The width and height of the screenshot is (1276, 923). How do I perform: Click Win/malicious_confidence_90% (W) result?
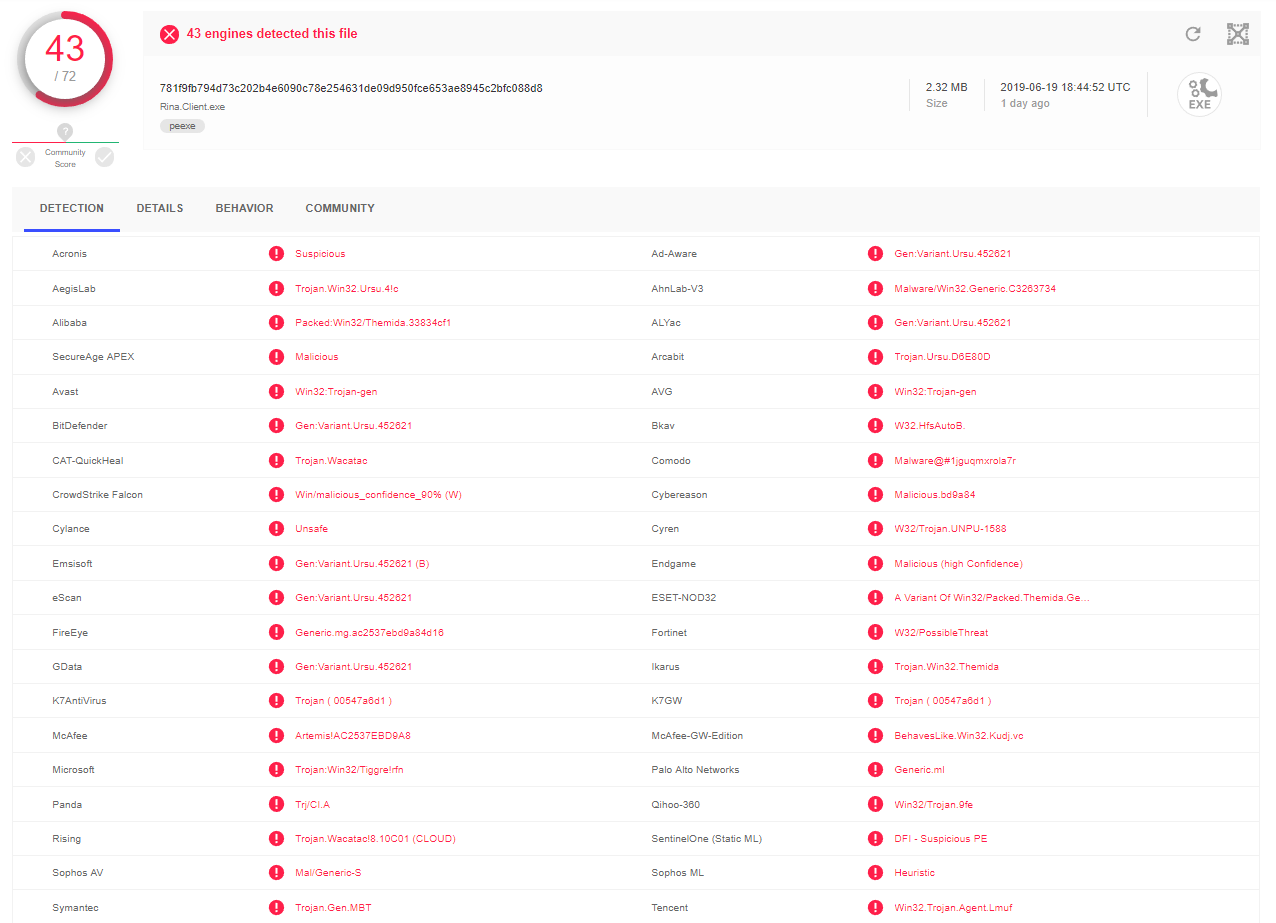378,495
